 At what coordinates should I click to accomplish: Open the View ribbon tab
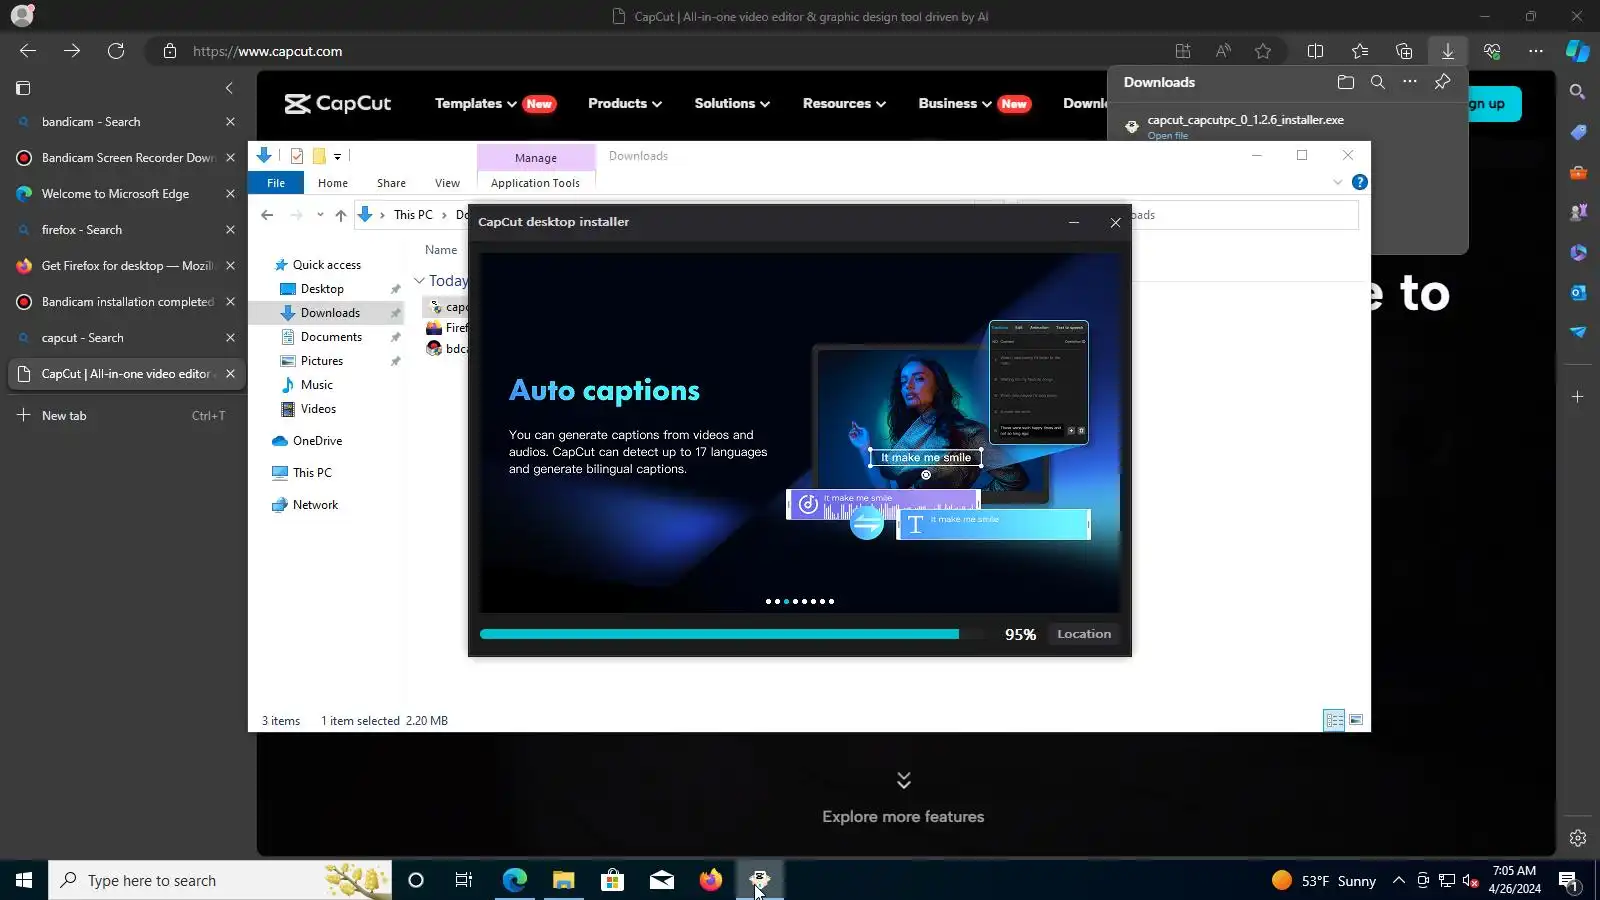tap(447, 183)
